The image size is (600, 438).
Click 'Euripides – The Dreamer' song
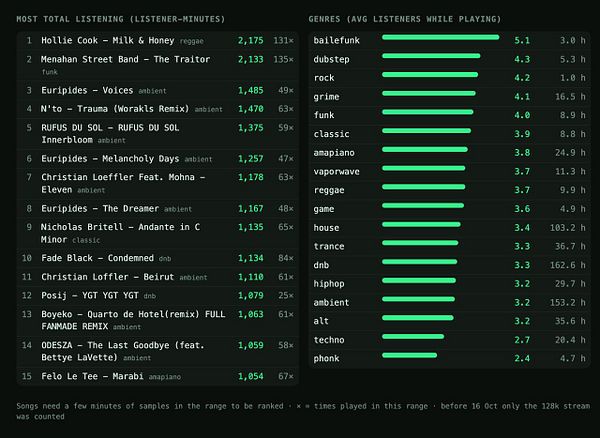point(100,208)
